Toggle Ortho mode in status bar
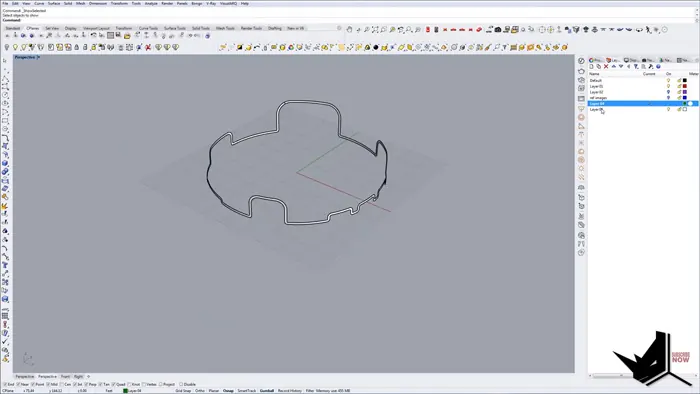This screenshot has height=394, width=700. [200, 391]
